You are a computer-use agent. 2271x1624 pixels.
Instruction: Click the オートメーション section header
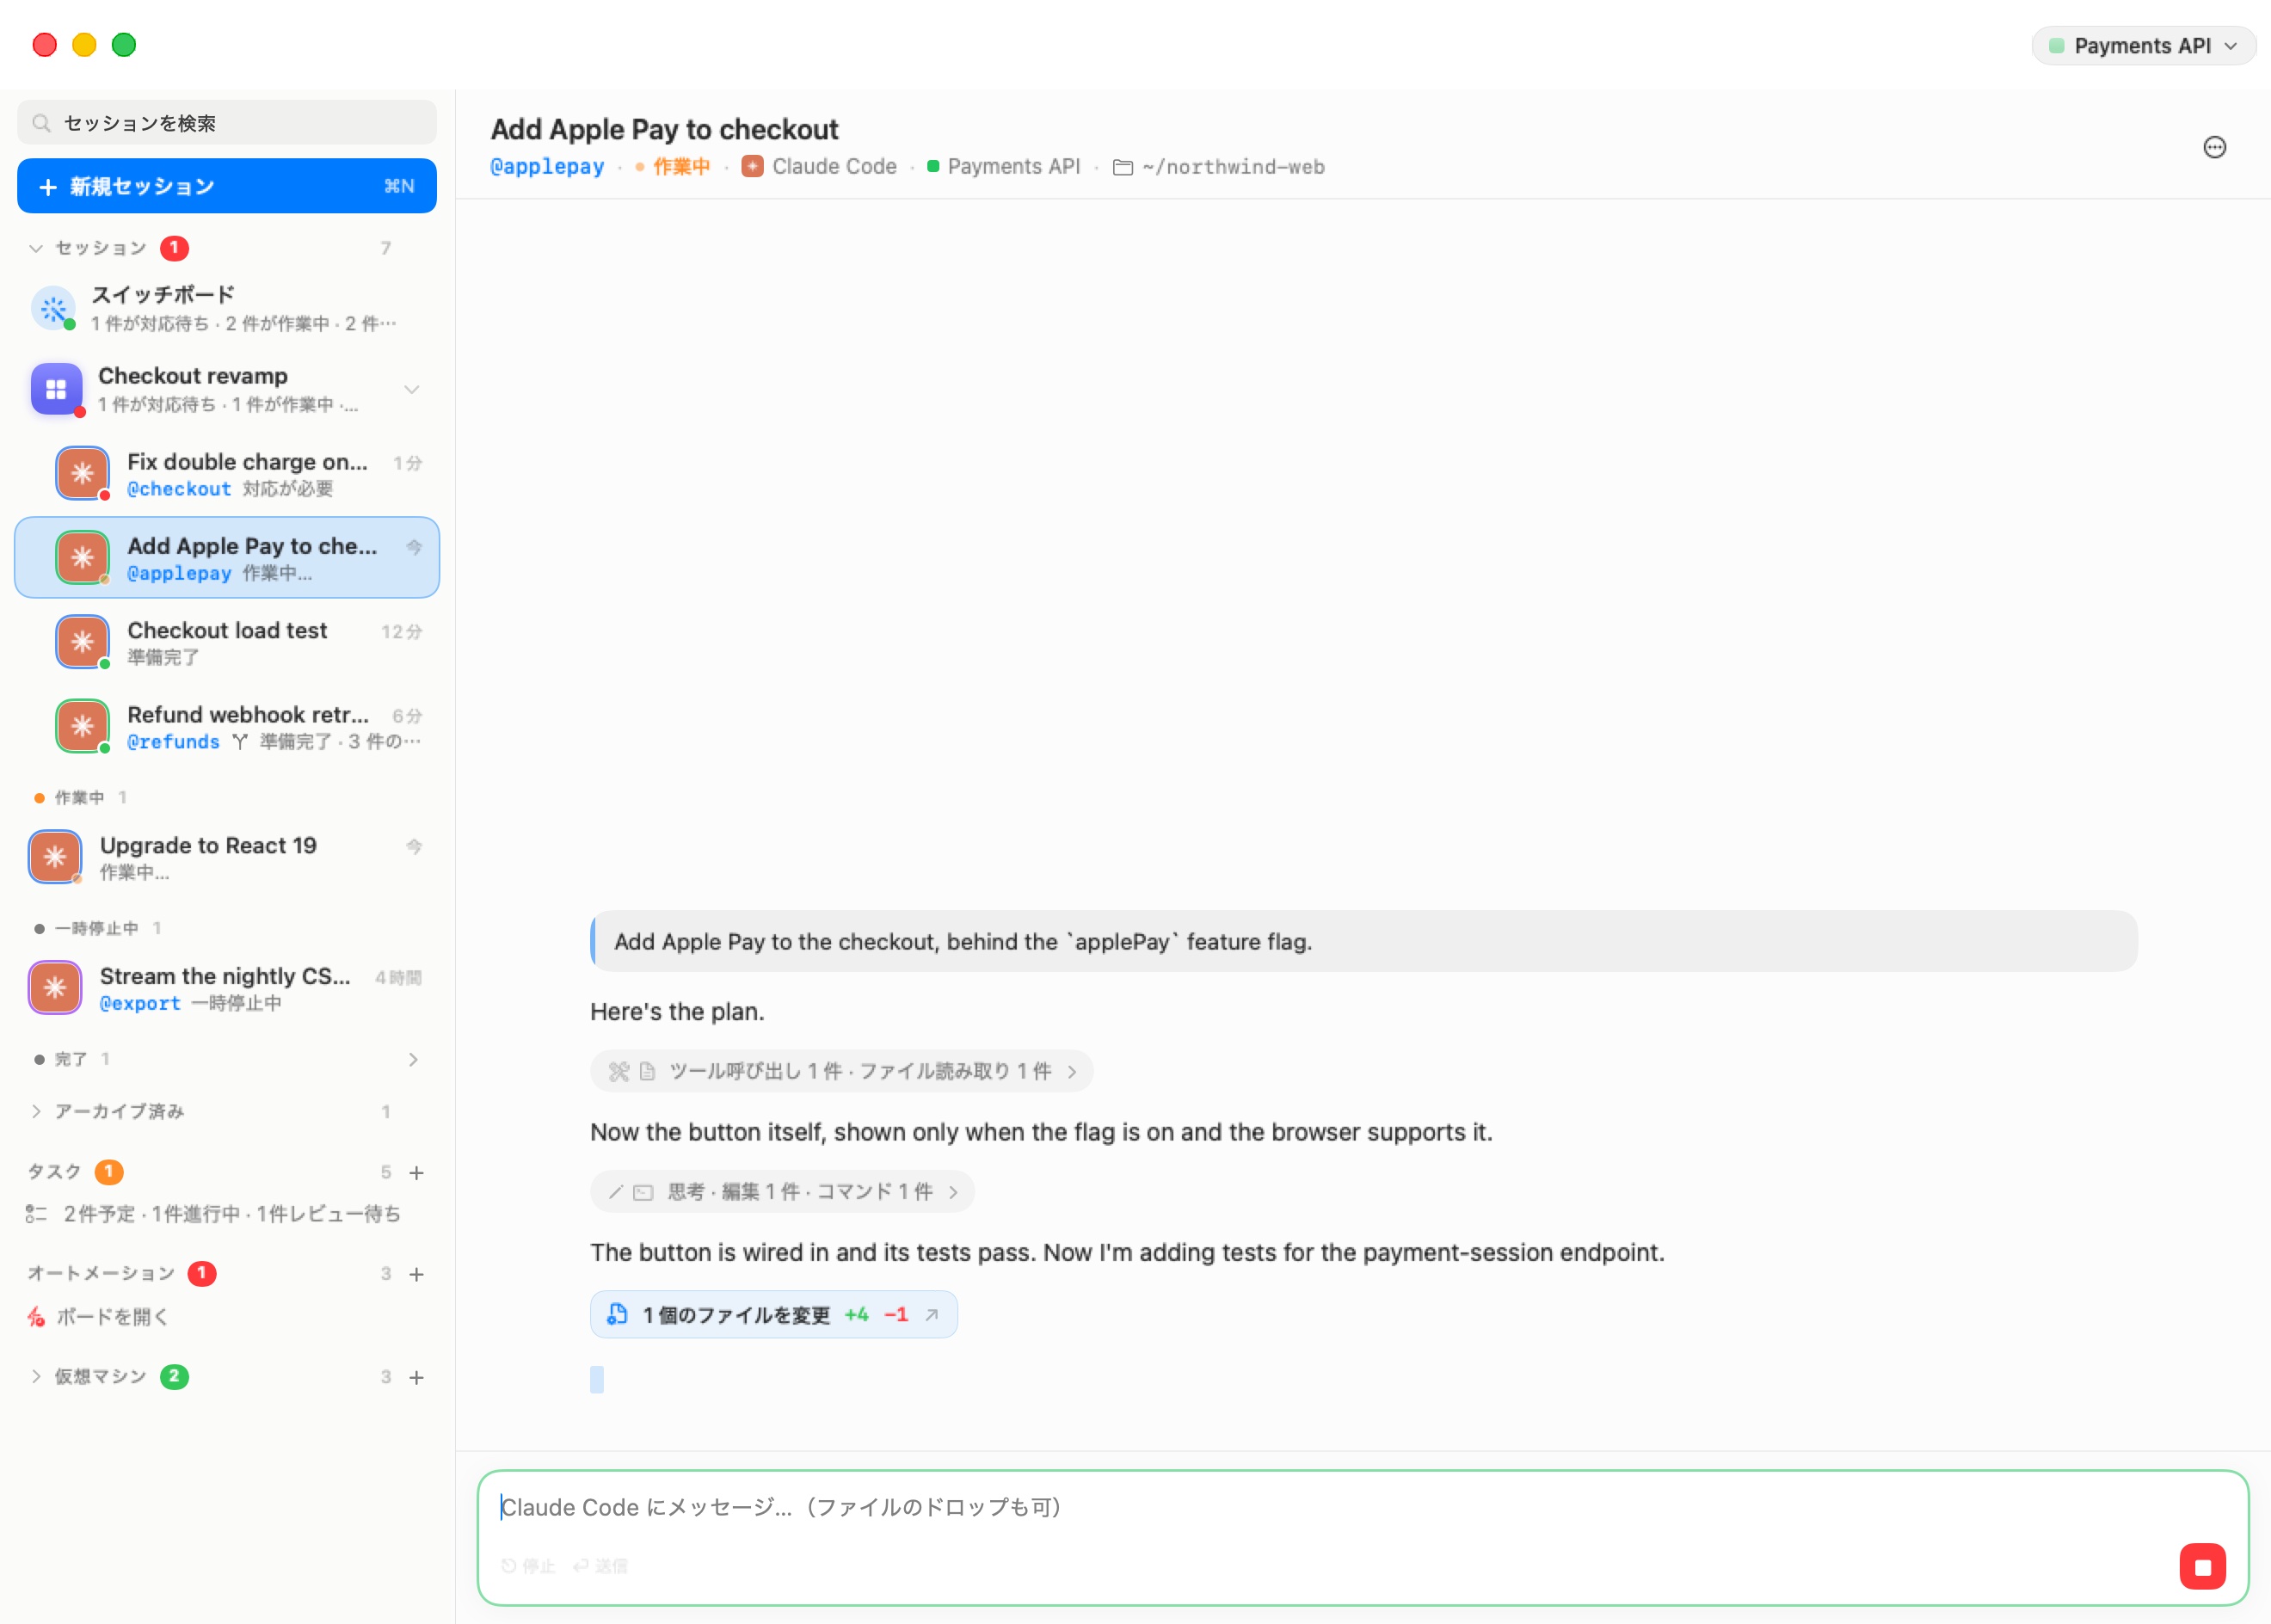click(x=101, y=1274)
